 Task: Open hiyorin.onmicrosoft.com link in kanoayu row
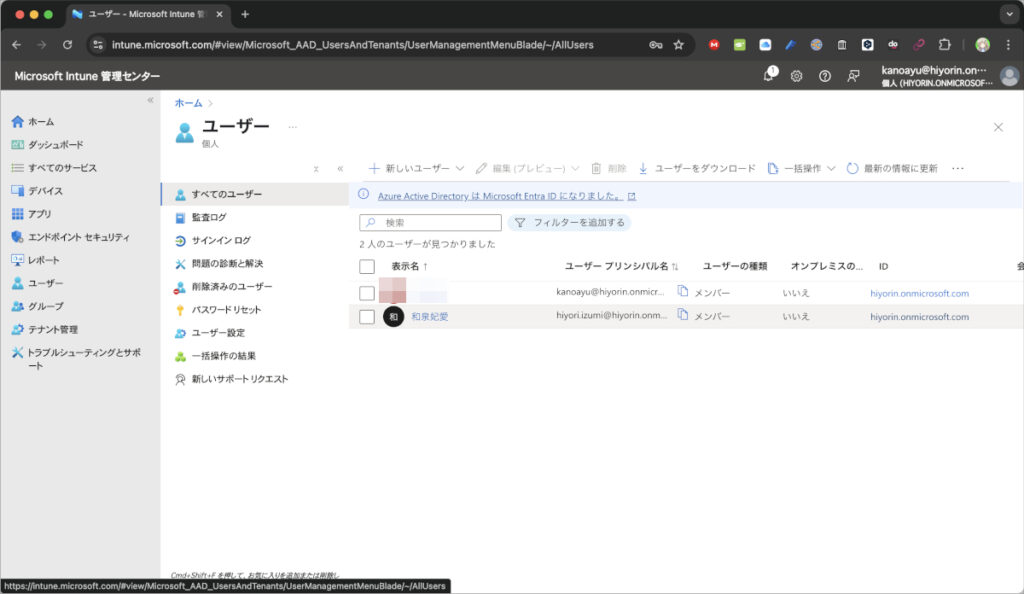point(920,294)
